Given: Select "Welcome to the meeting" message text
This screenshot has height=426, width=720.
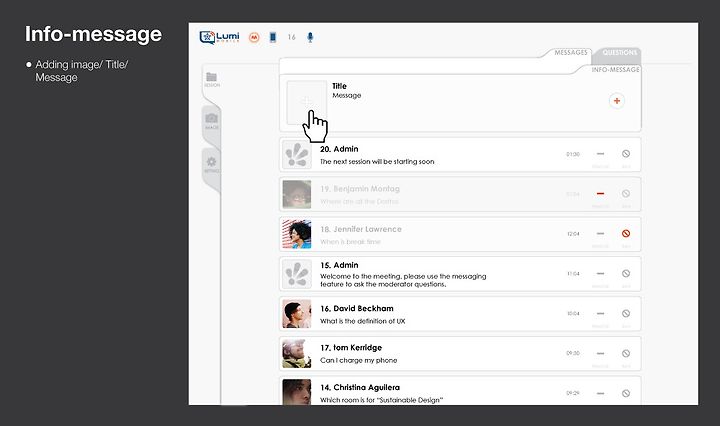Looking at the screenshot, I should (403, 280).
